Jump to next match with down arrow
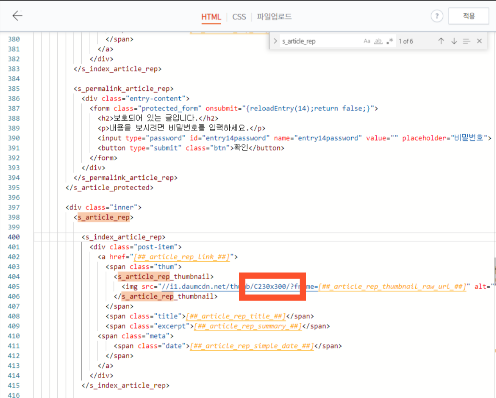The width and height of the screenshot is (496, 398). coord(454,41)
